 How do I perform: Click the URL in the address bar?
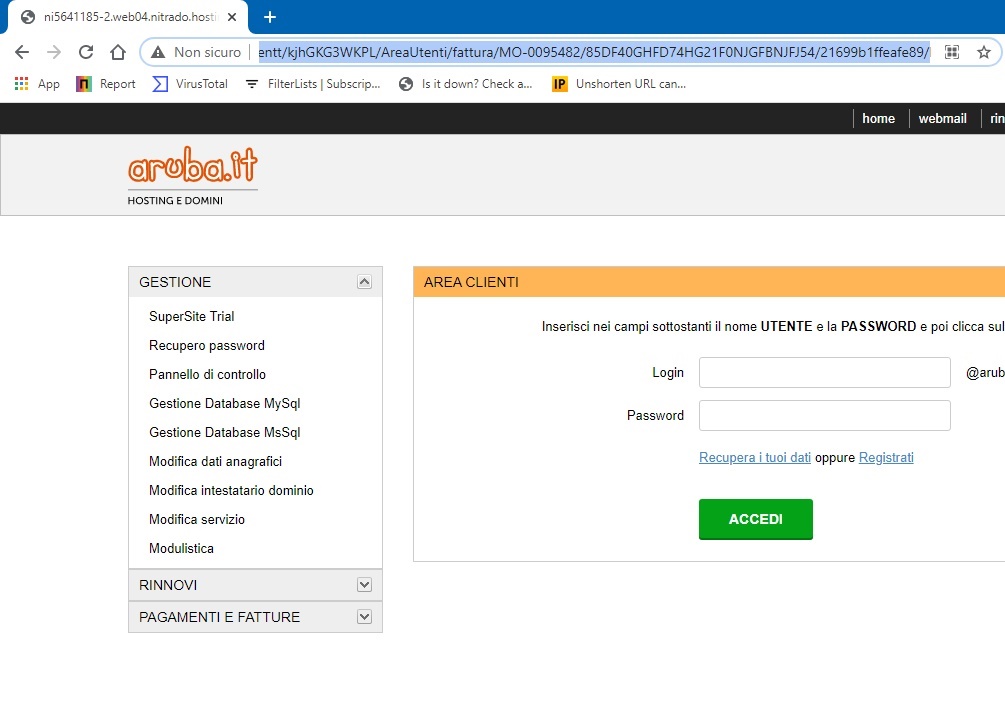pos(594,52)
